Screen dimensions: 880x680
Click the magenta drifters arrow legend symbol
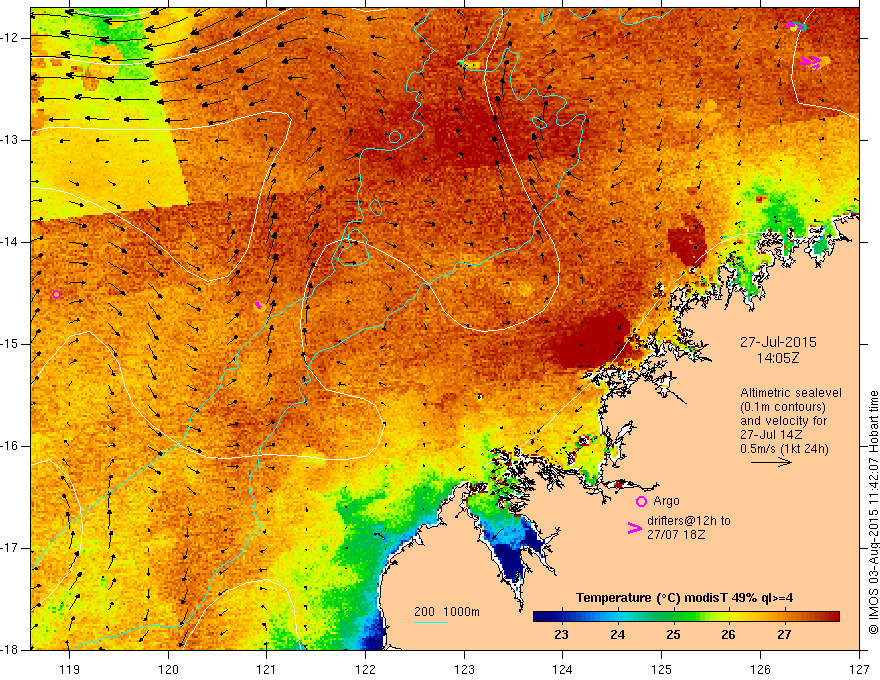[635, 527]
